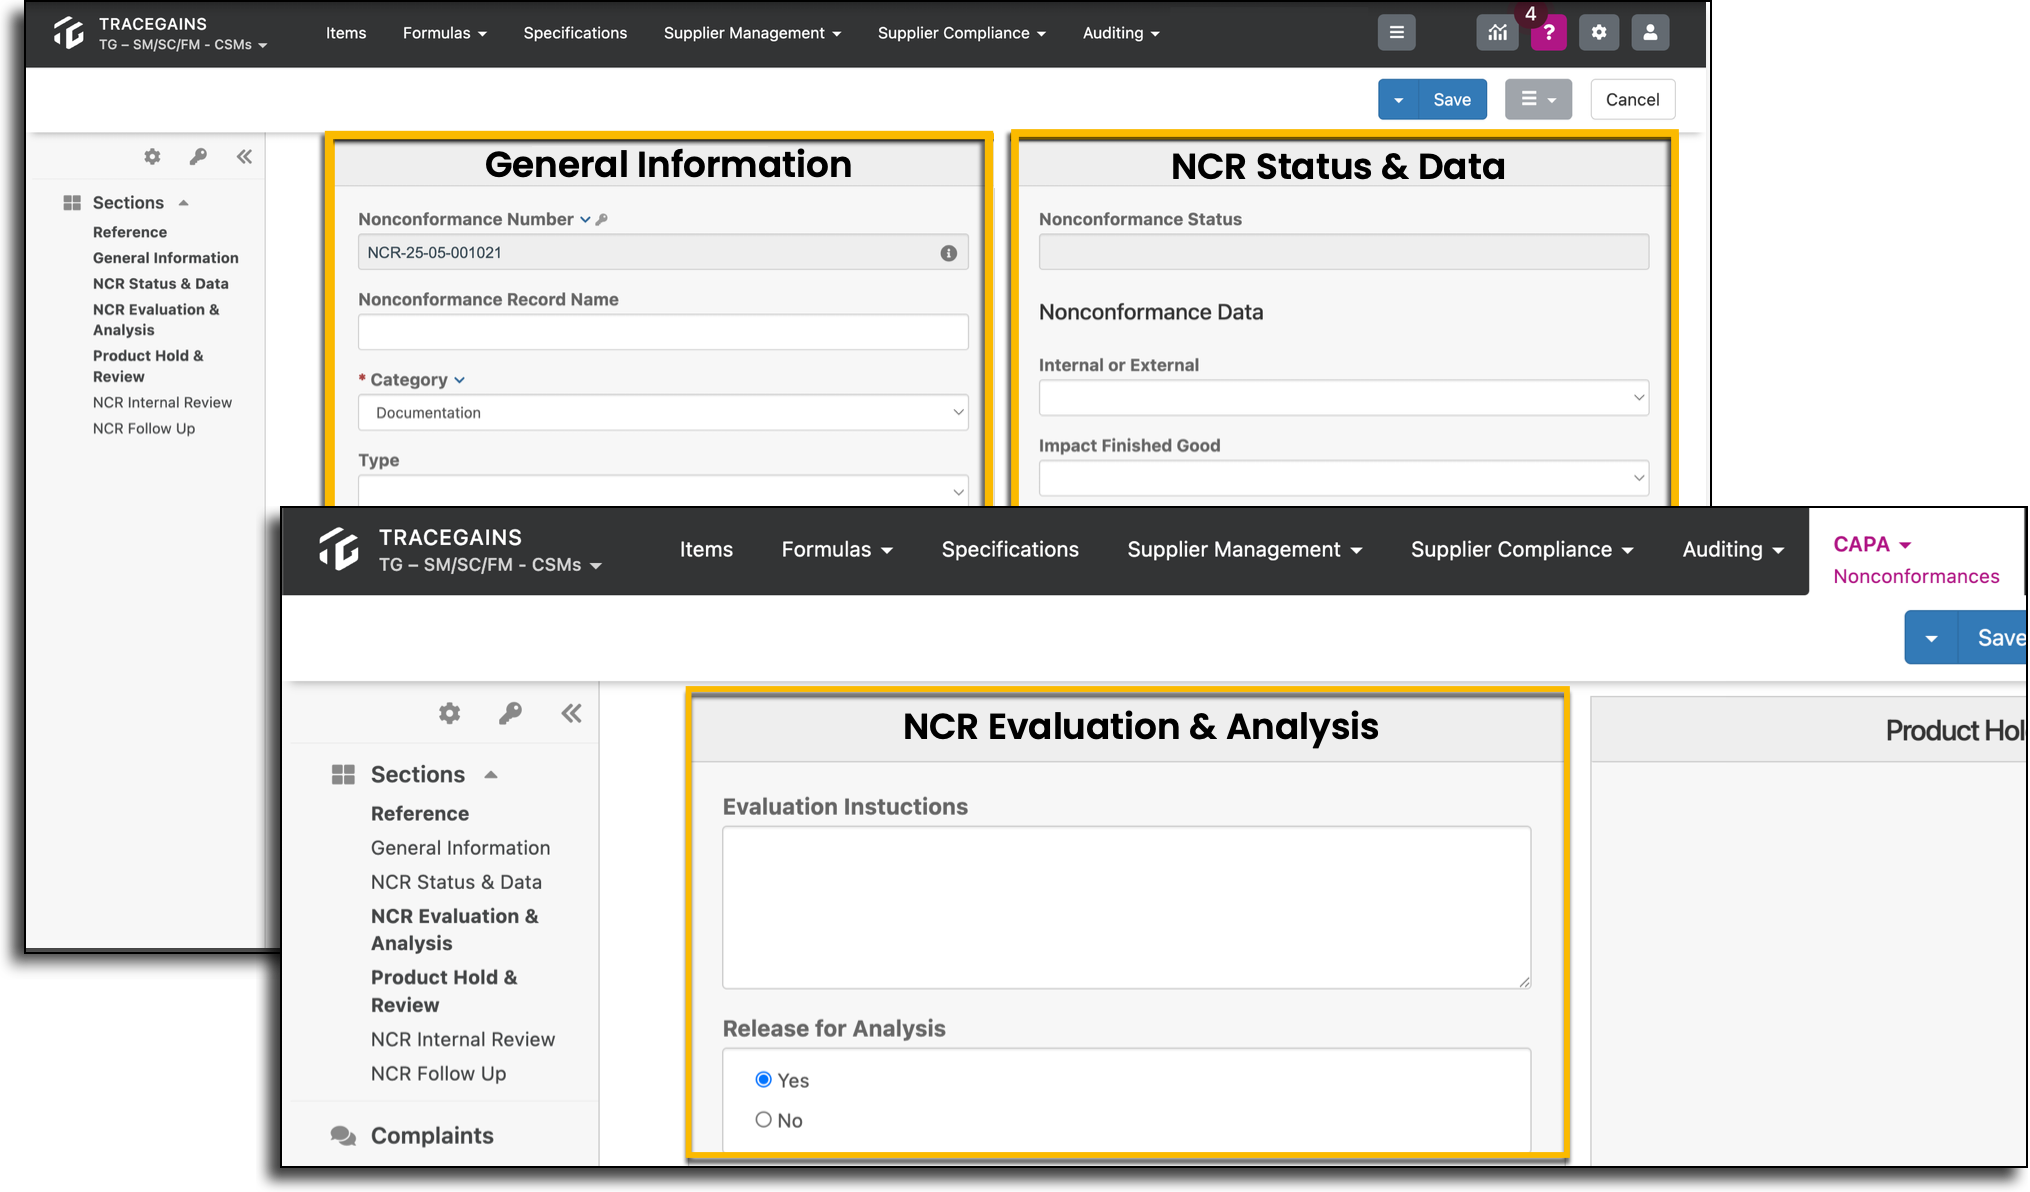Open the Category dropdown showing Documentation
The width and height of the screenshot is (2030, 1192).
click(663, 413)
